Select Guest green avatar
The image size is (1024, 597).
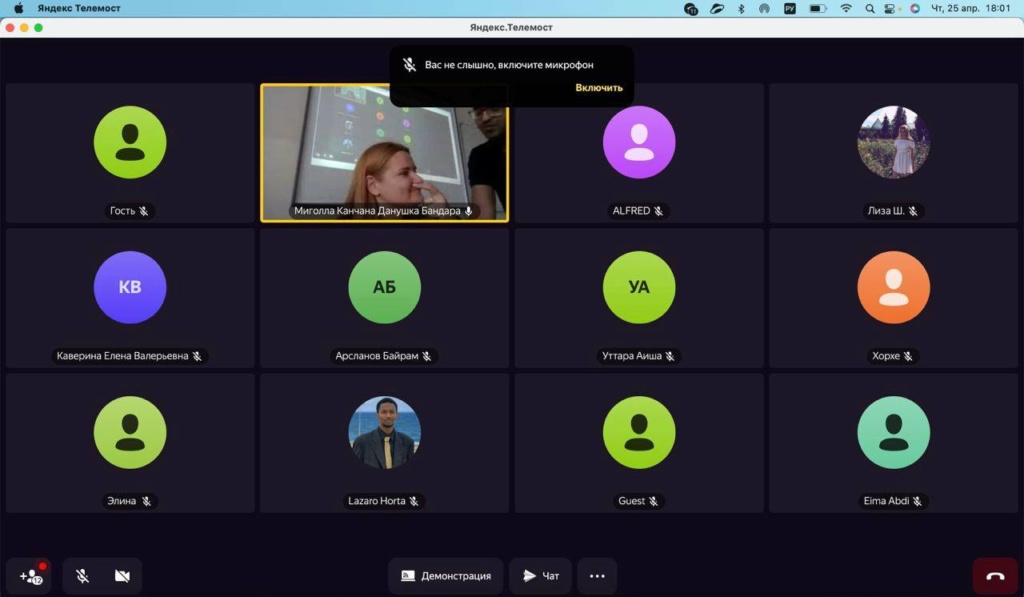pyautogui.click(x=639, y=432)
